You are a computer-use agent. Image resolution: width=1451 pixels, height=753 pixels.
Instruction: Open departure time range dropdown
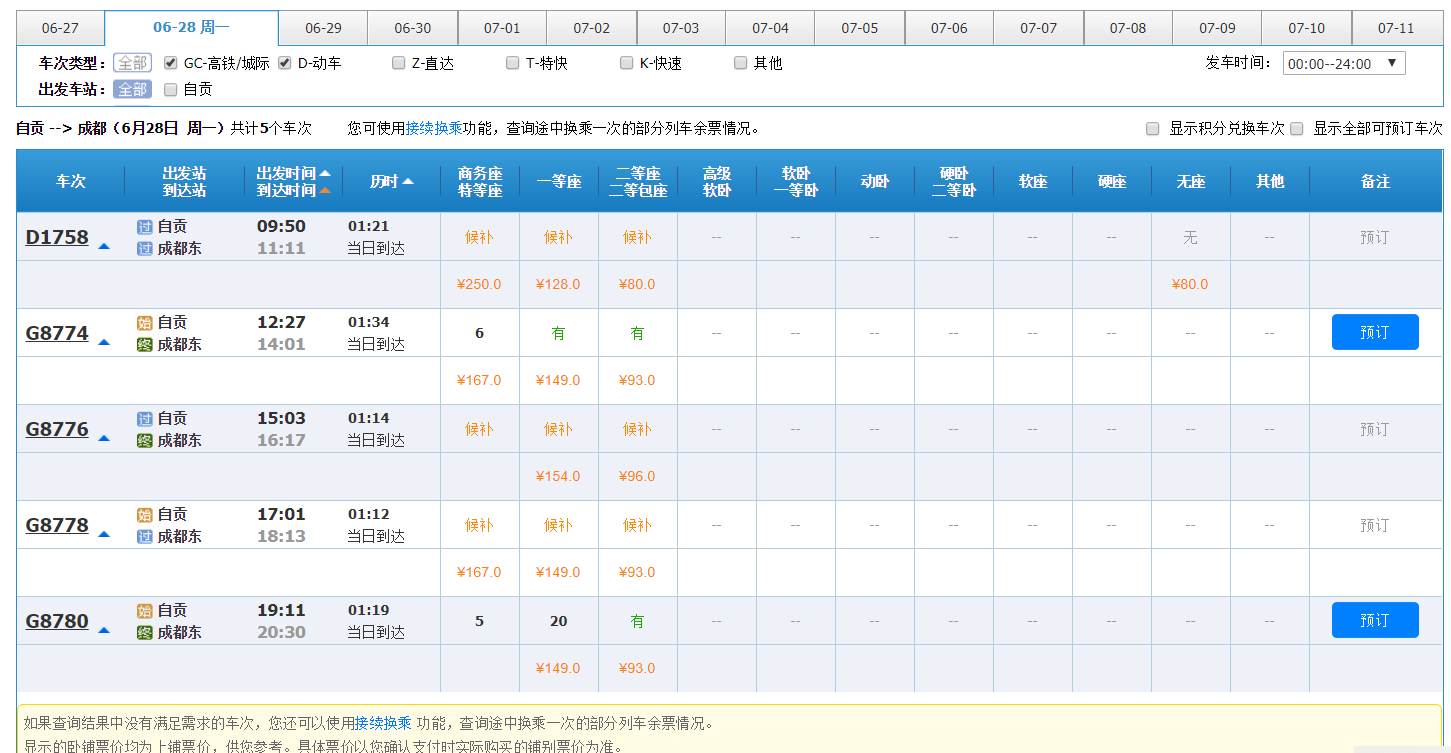tap(1343, 64)
